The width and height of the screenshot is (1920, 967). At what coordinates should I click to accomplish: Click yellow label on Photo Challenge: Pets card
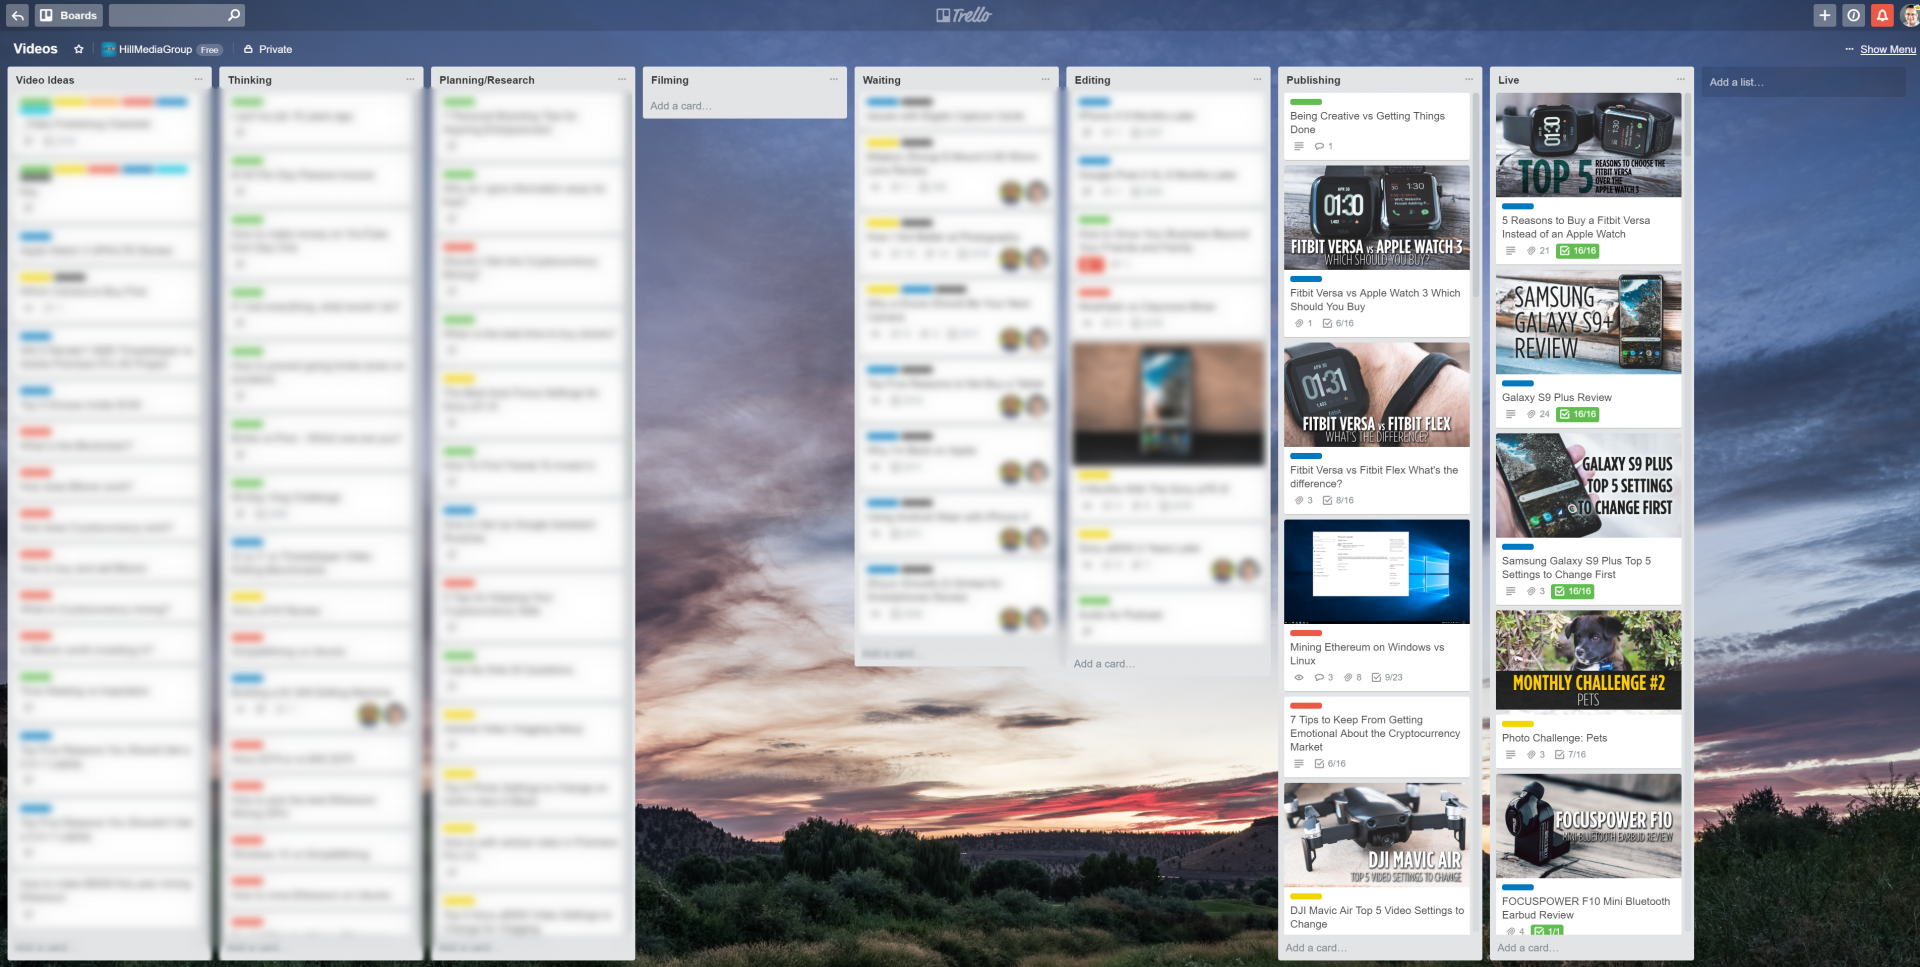point(1517,724)
